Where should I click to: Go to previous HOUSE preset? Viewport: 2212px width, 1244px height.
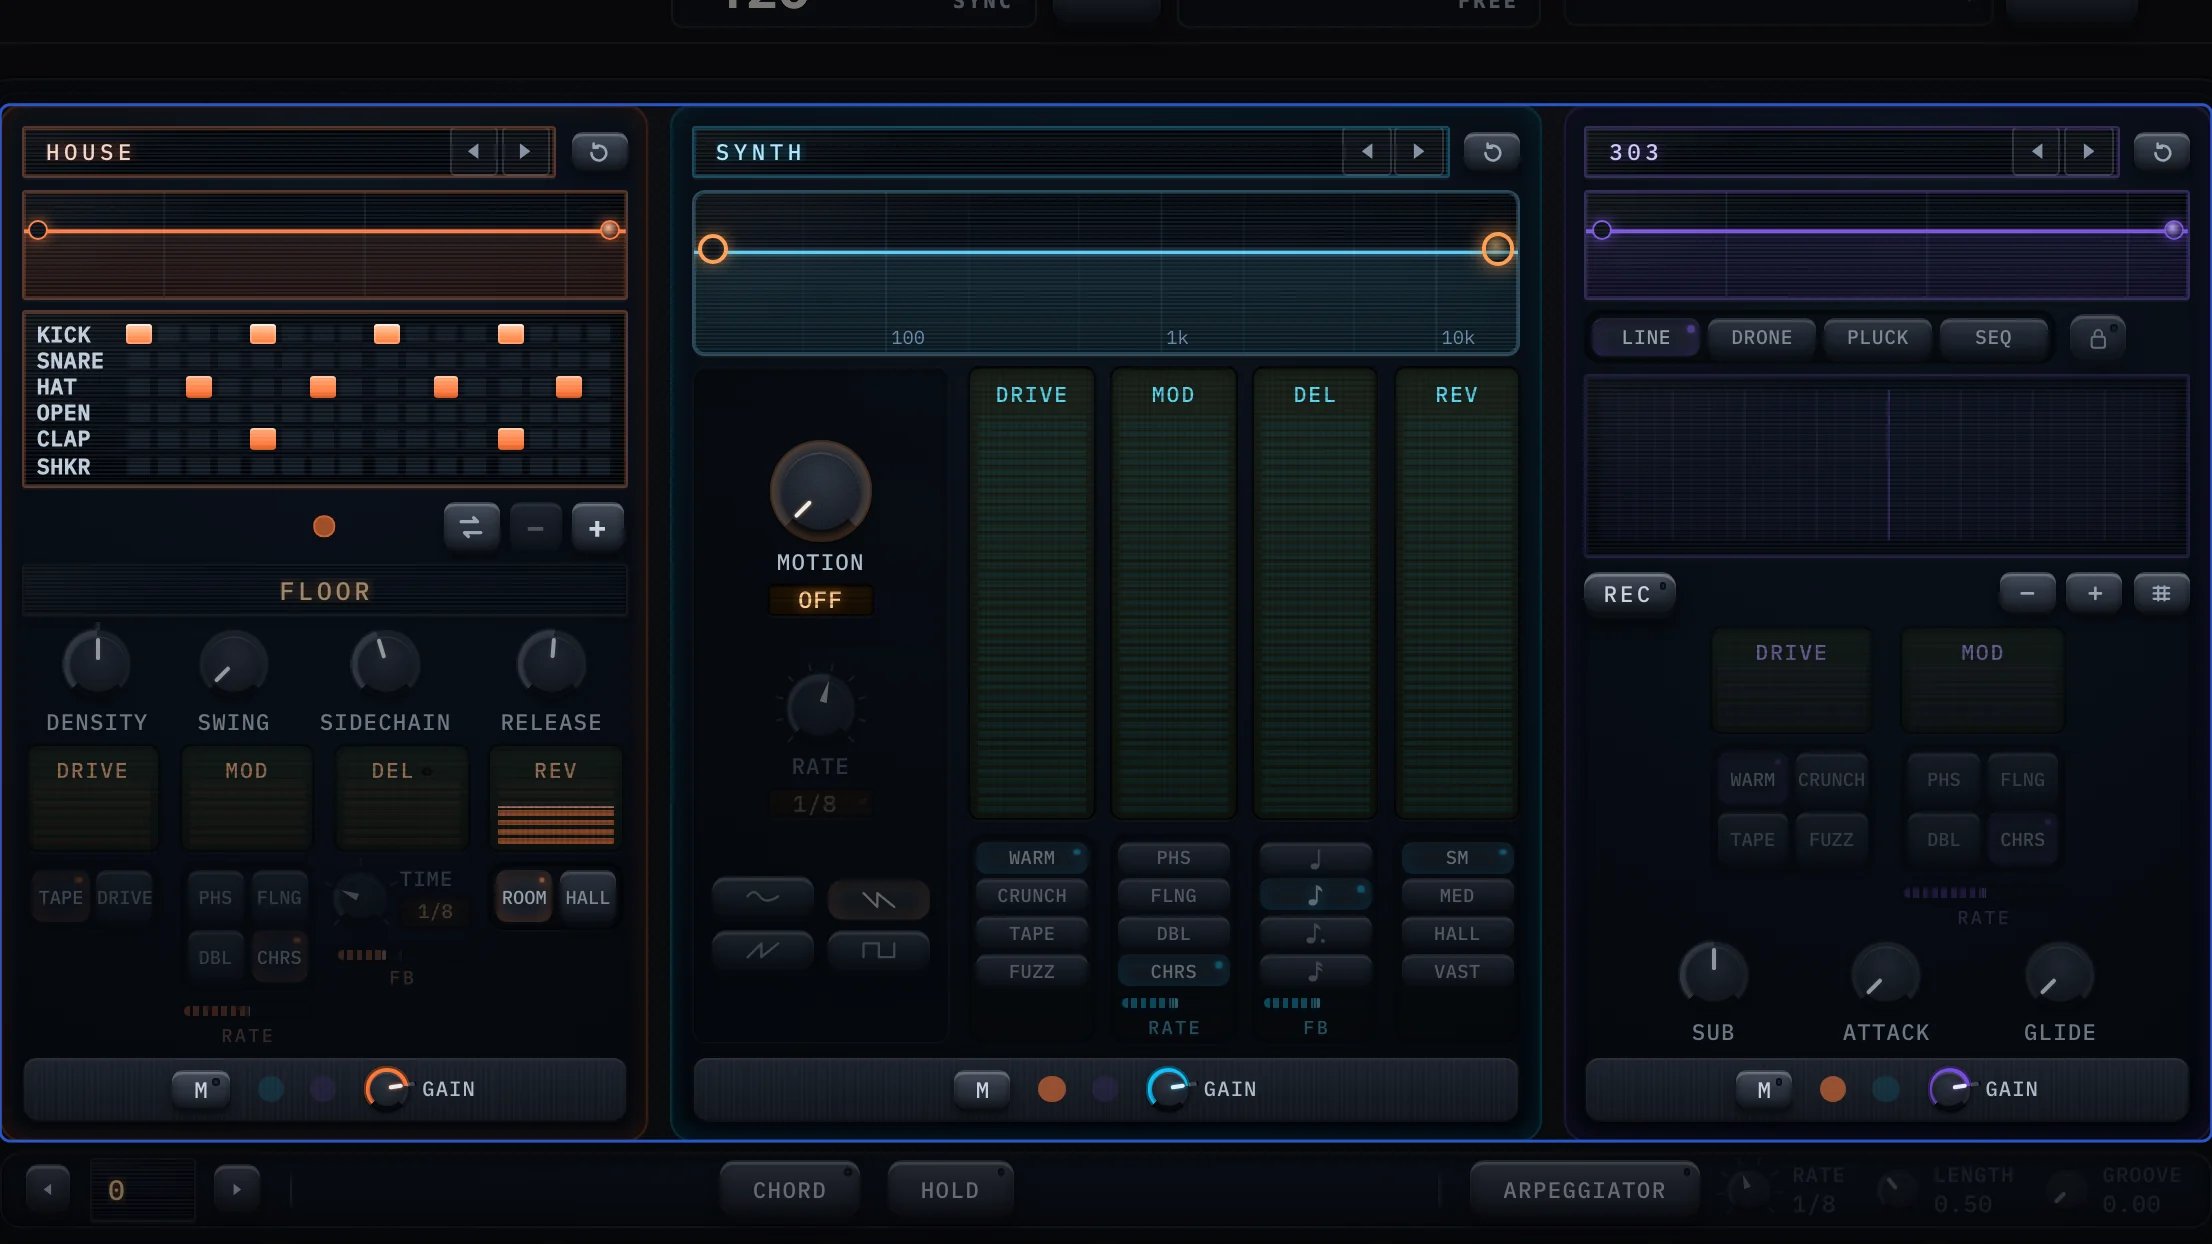[x=474, y=152]
